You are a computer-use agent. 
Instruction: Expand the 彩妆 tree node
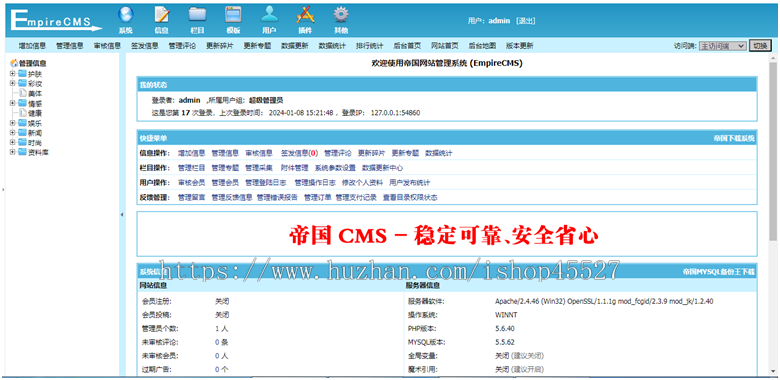click(12, 84)
